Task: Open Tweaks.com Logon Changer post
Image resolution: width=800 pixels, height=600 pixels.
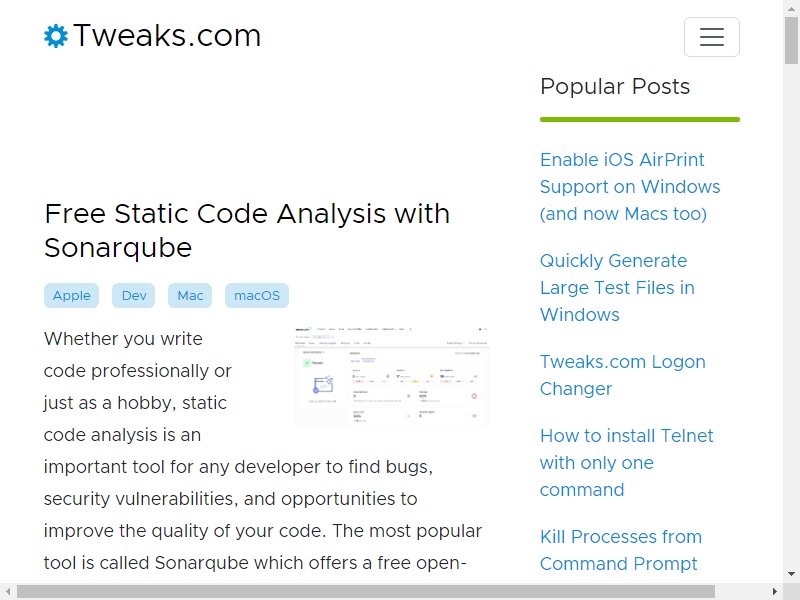Action: [622, 375]
